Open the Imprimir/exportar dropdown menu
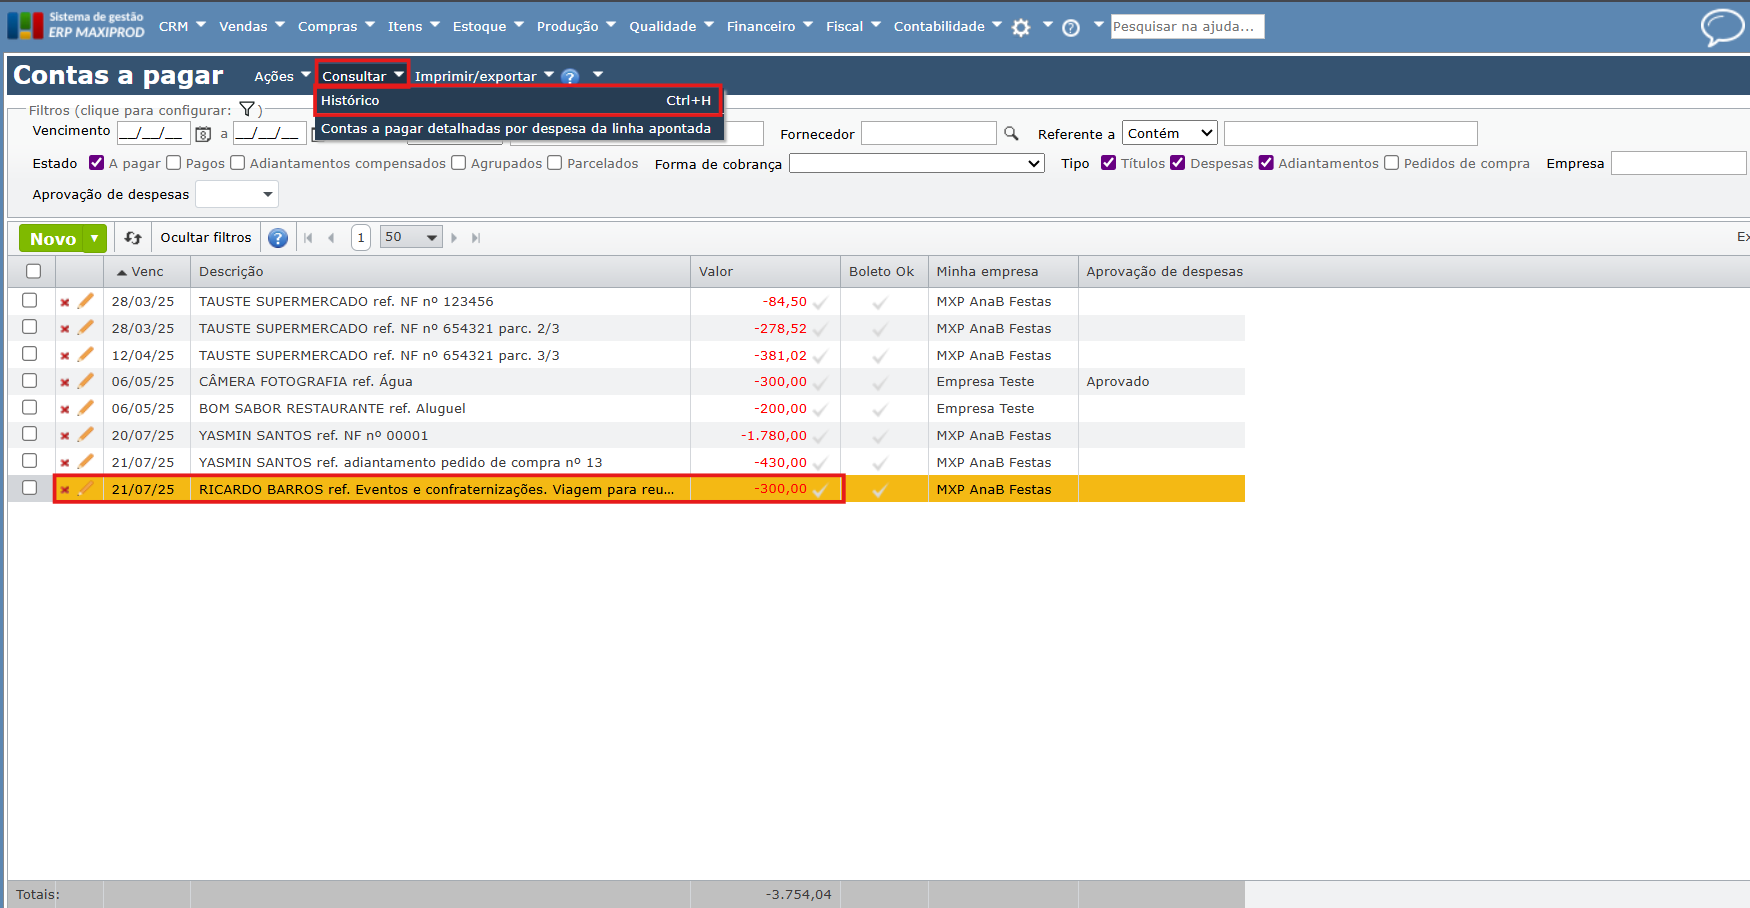 pos(484,76)
